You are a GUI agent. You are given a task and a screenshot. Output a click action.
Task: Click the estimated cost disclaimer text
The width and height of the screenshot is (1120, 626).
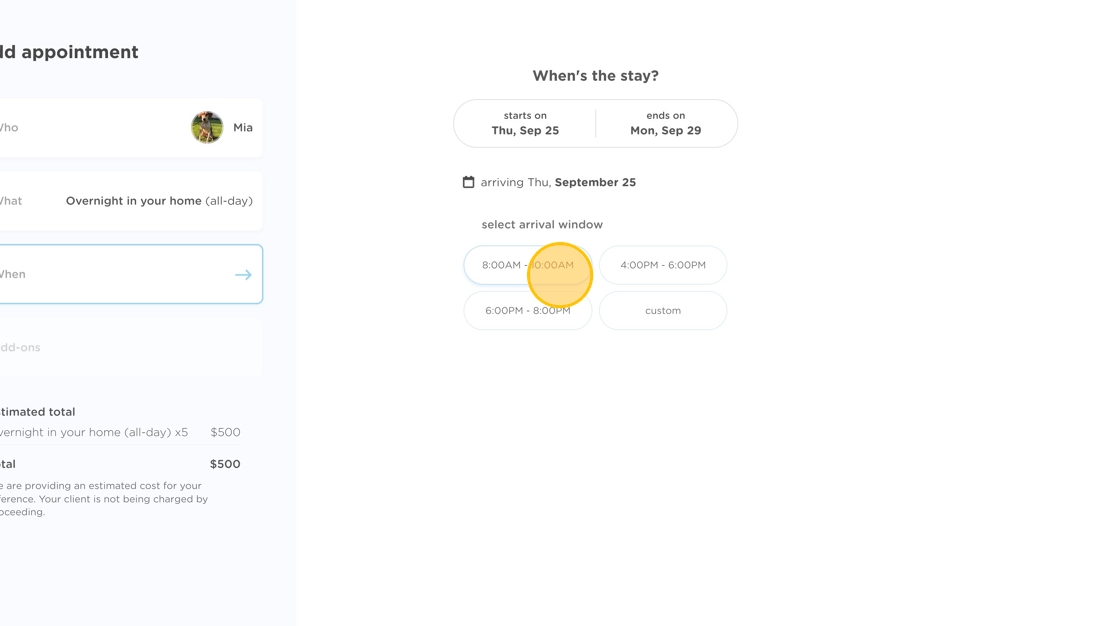(100, 499)
